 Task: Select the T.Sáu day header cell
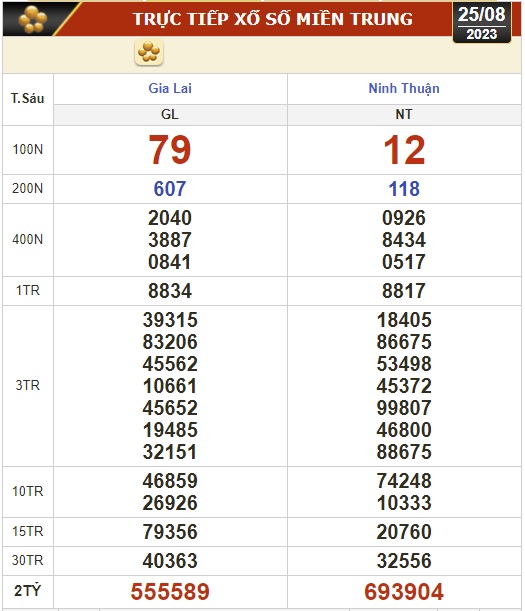click(28, 99)
